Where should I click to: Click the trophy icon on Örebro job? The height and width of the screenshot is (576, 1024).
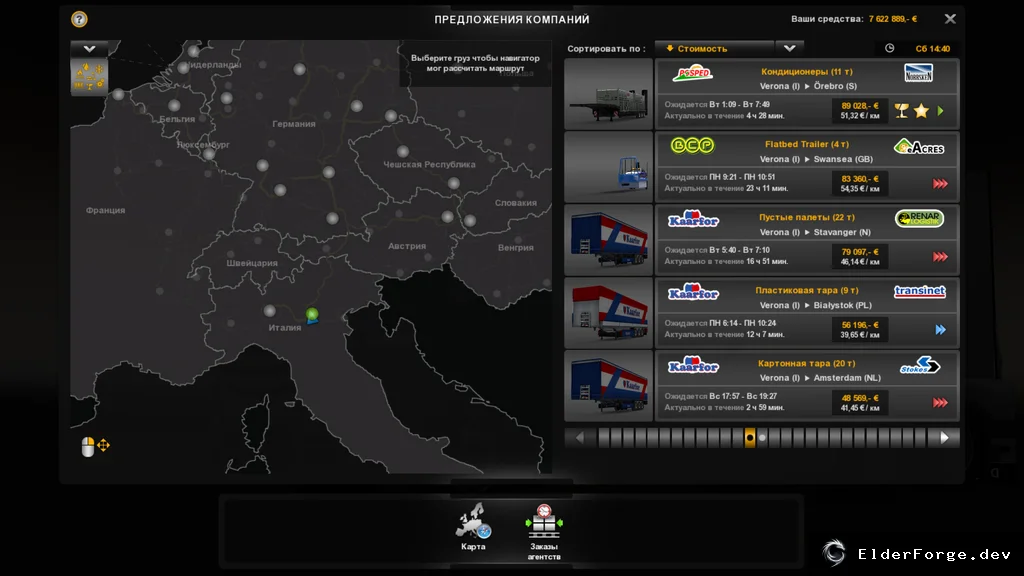(902, 111)
